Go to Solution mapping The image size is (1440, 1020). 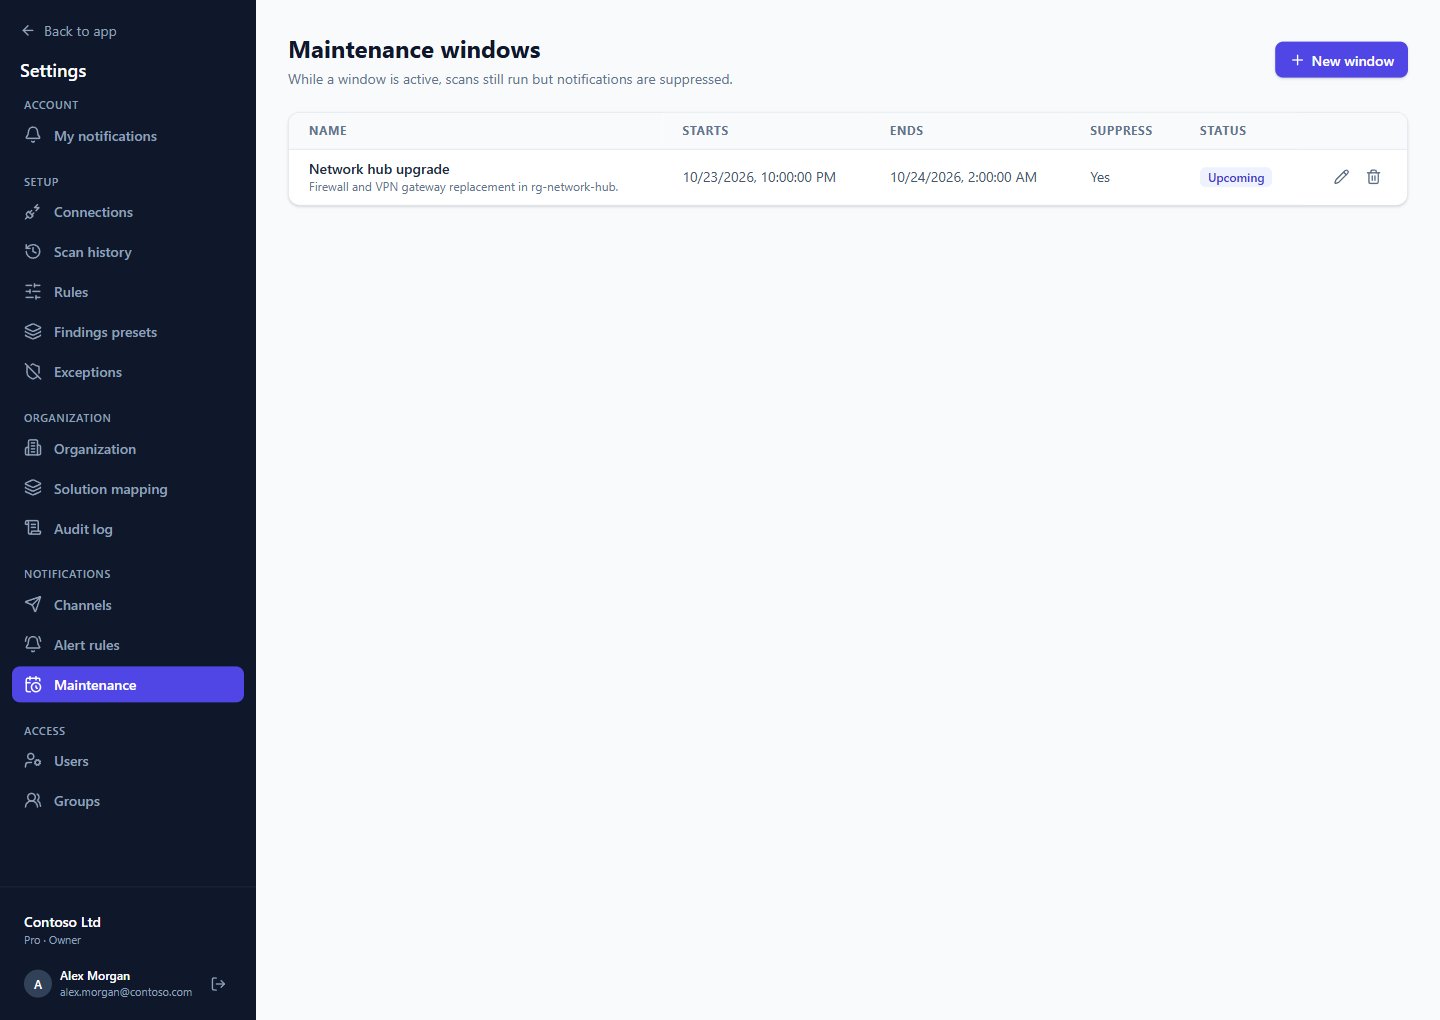click(x=128, y=489)
